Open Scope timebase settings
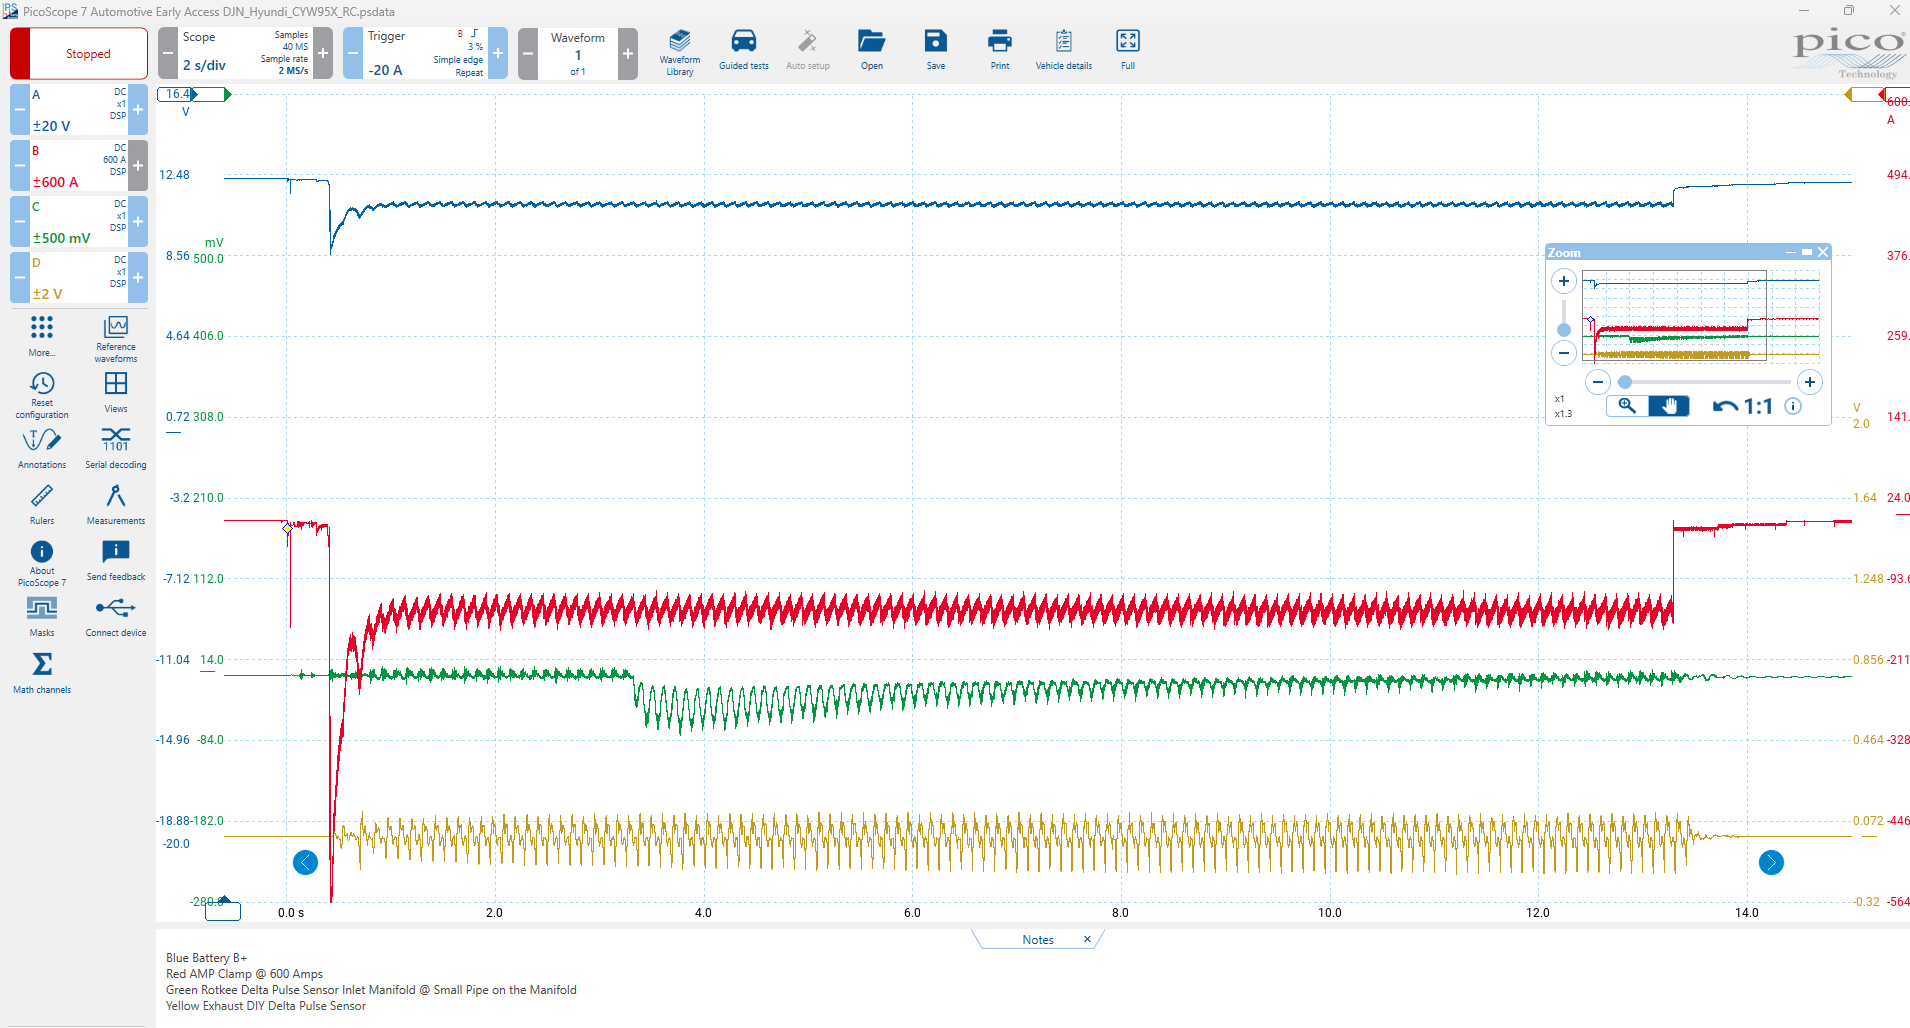The width and height of the screenshot is (1910, 1028). click(245, 53)
